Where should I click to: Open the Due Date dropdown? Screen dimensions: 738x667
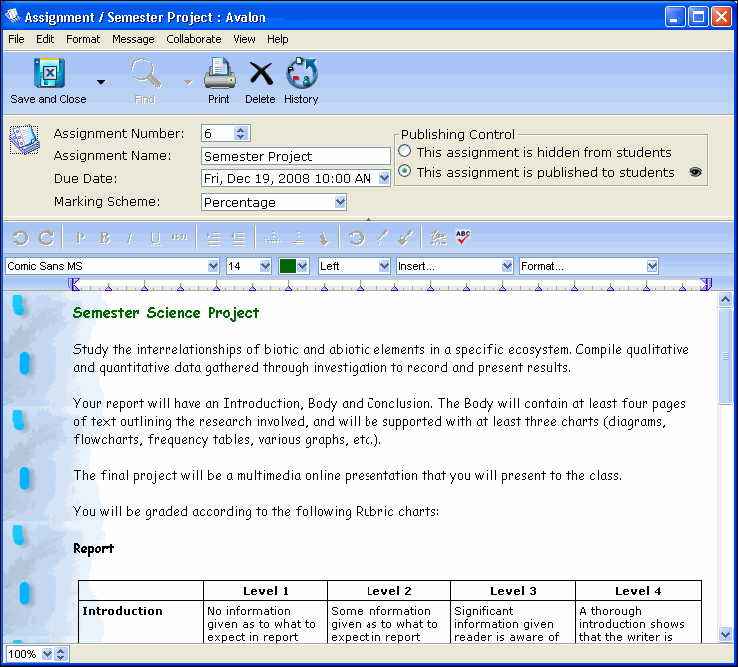[384, 179]
